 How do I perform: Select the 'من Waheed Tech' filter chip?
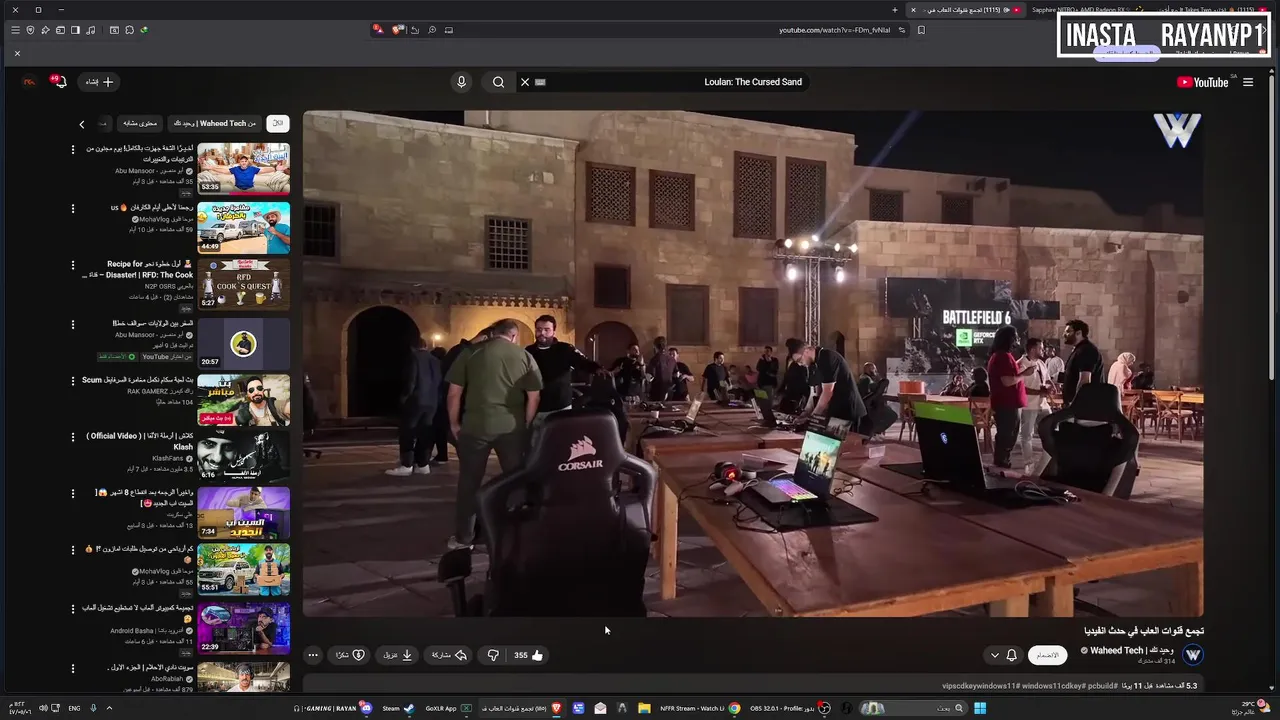214,123
